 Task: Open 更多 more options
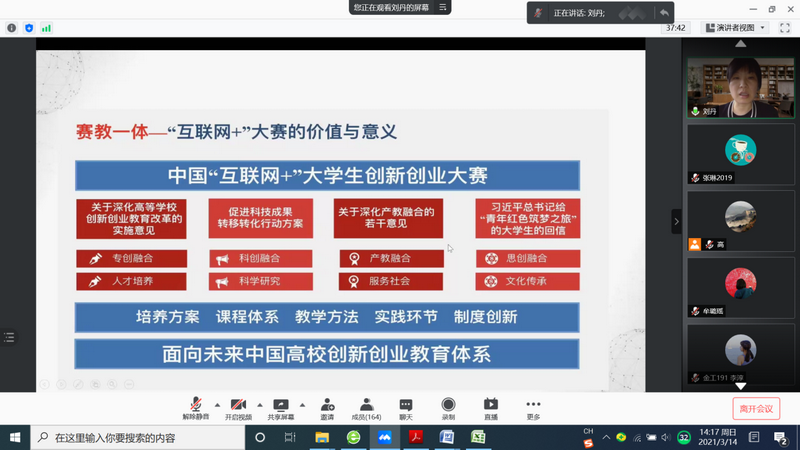click(533, 408)
